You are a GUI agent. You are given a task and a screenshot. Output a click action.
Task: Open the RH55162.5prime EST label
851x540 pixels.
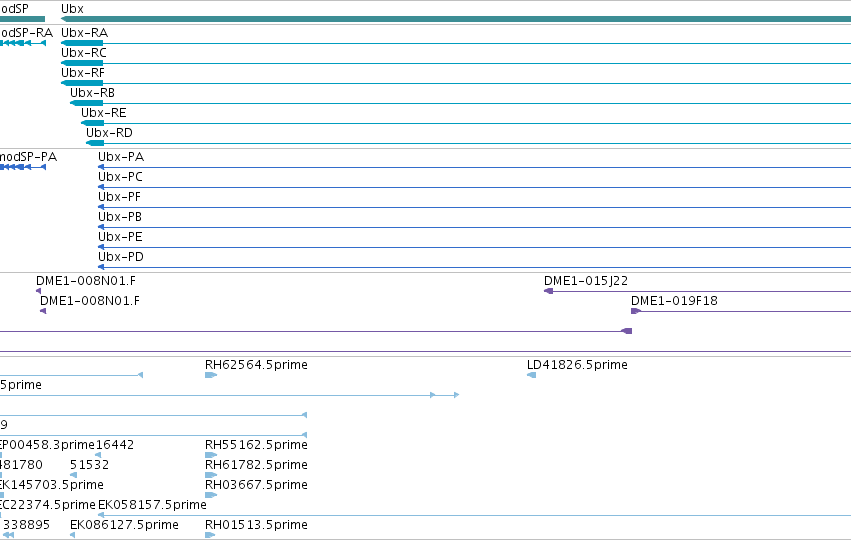click(x=256, y=445)
